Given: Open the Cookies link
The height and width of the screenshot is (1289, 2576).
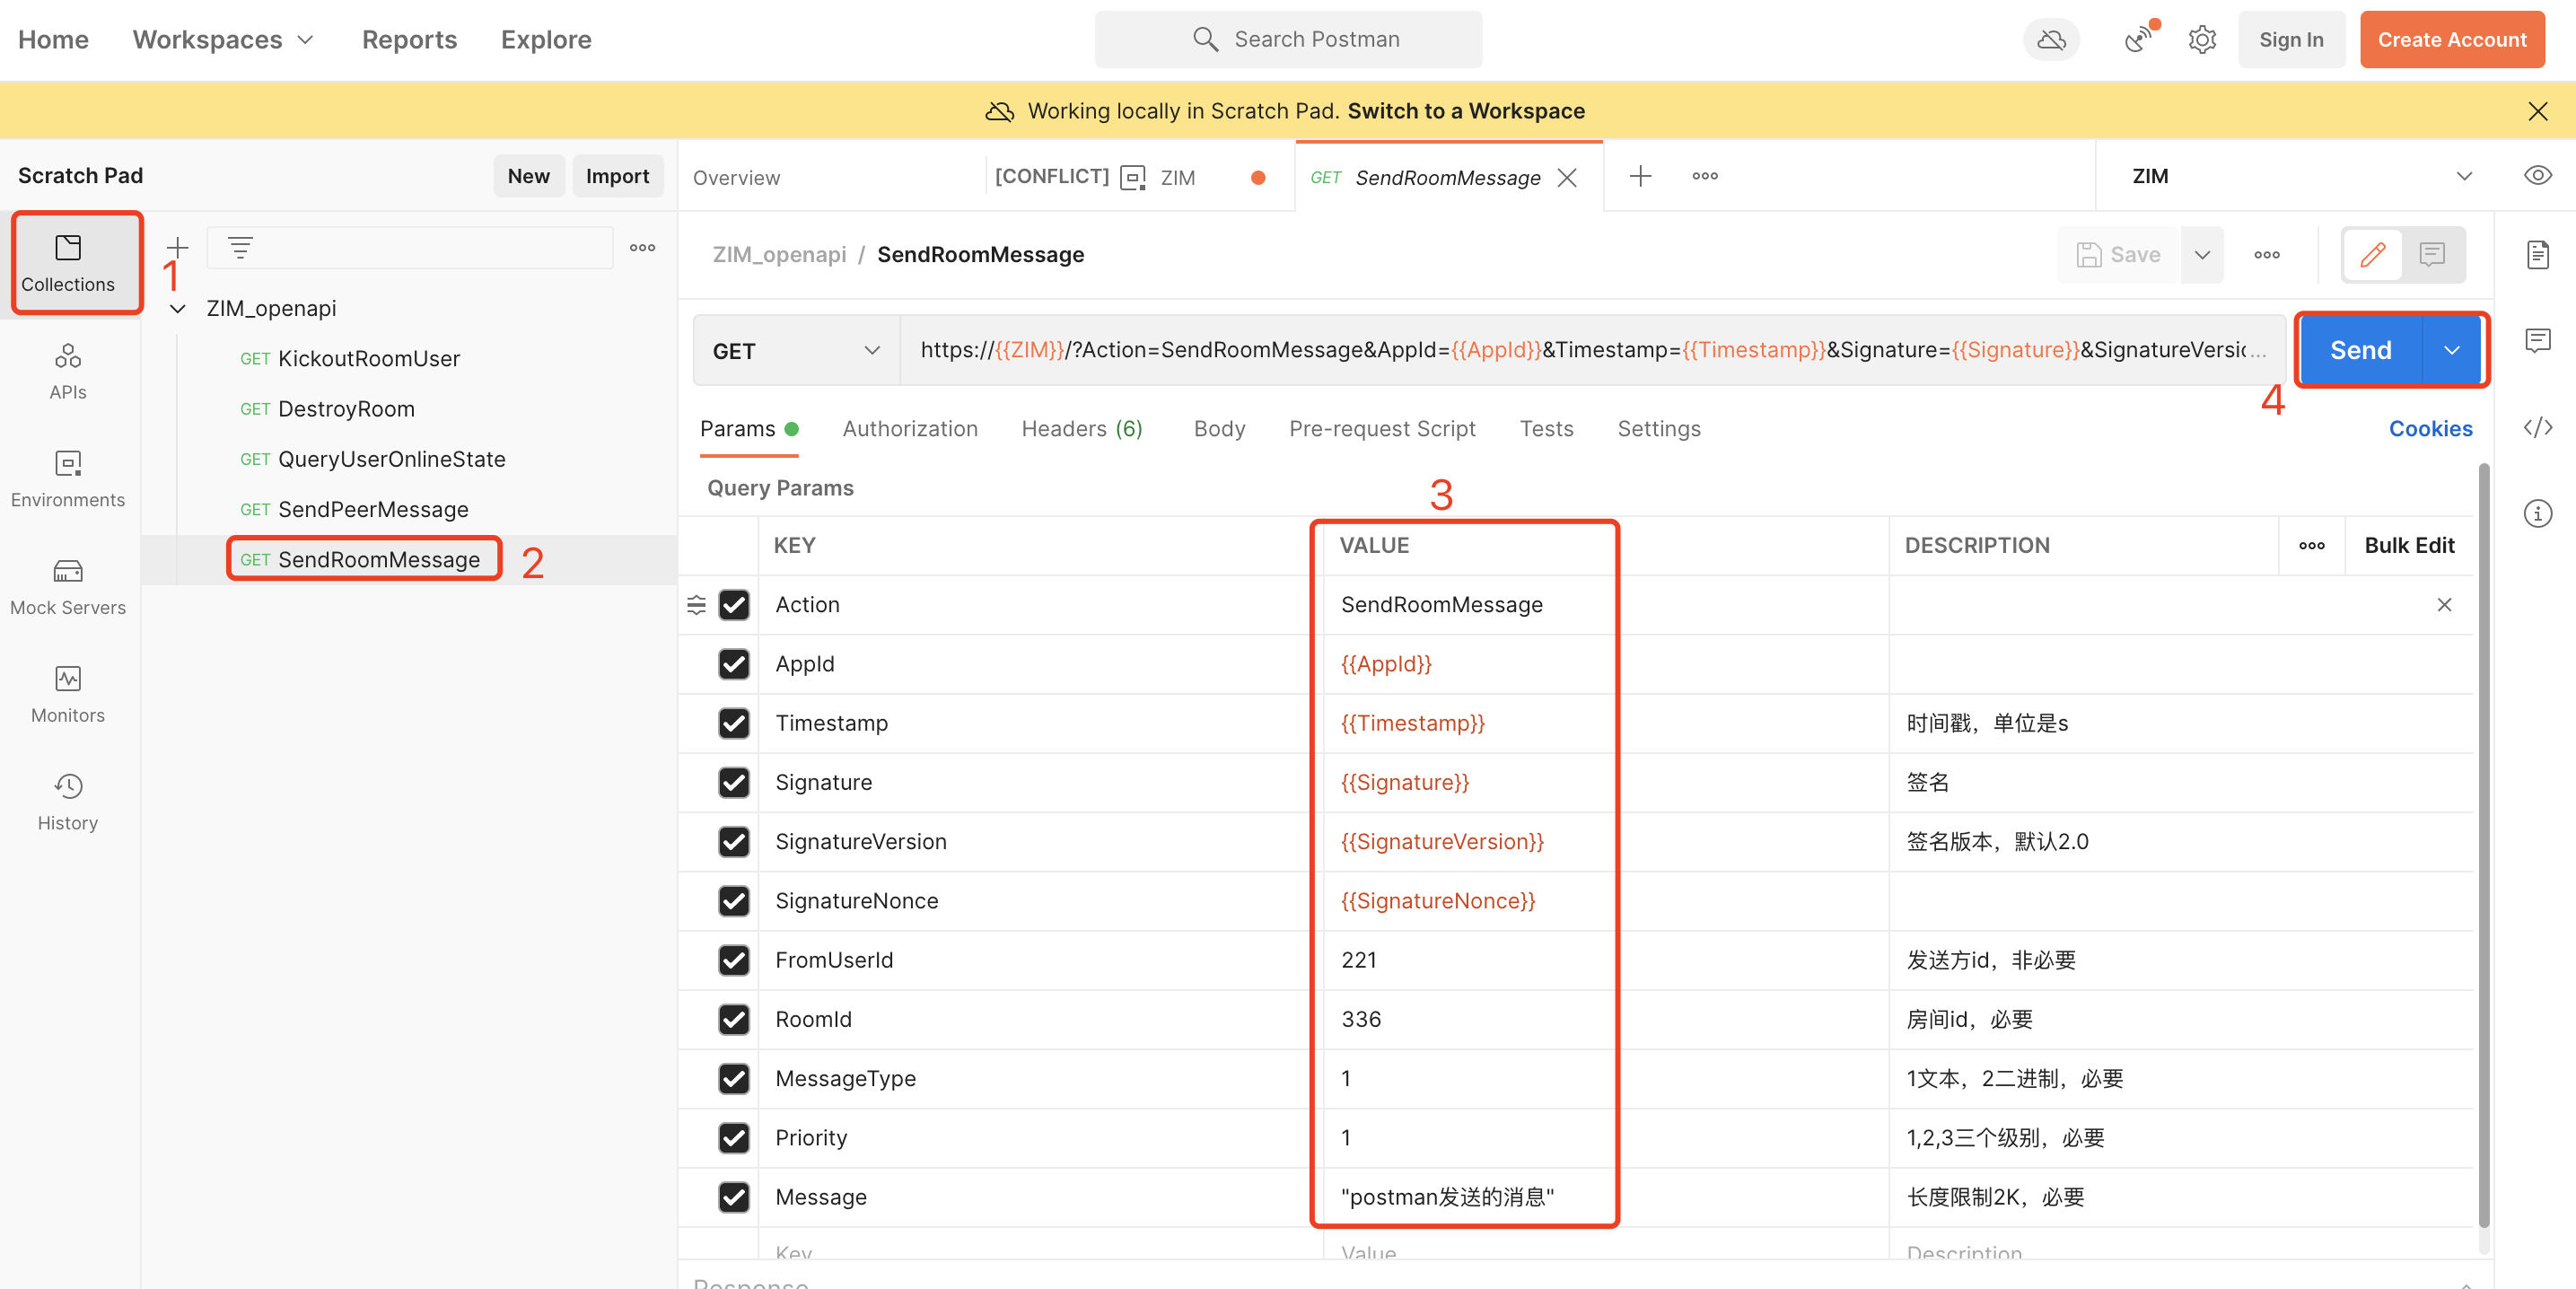Looking at the screenshot, I should pyautogui.click(x=2430, y=429).
